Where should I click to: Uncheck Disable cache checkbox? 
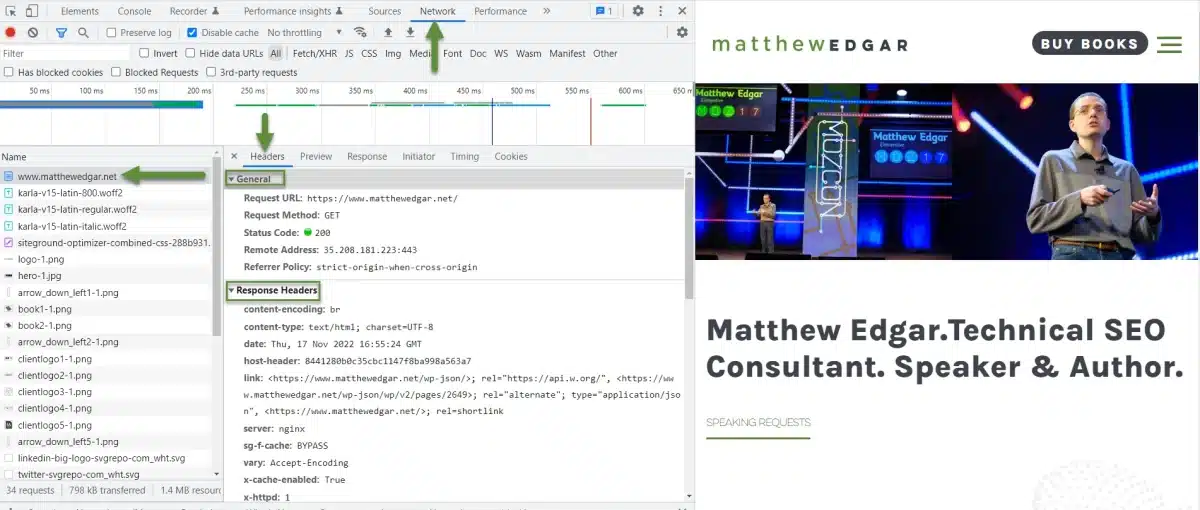[x=192, y=32]
